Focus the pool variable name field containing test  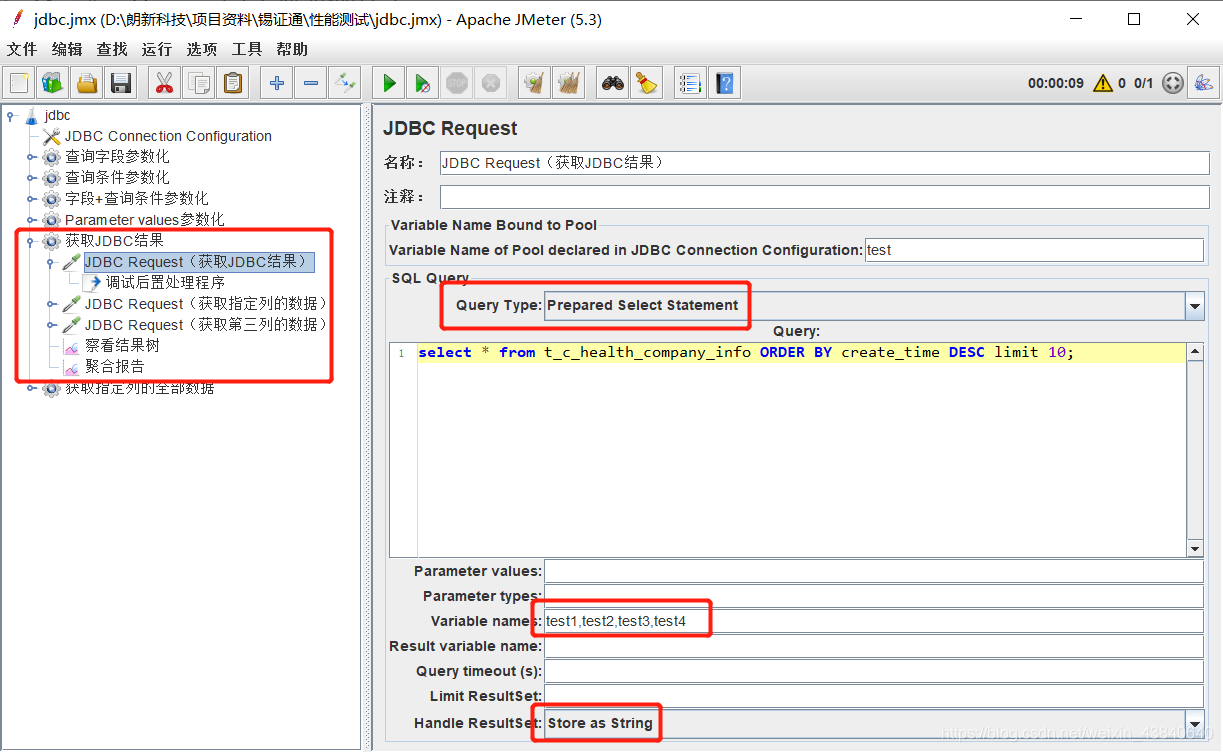[x=1034, y=250]
